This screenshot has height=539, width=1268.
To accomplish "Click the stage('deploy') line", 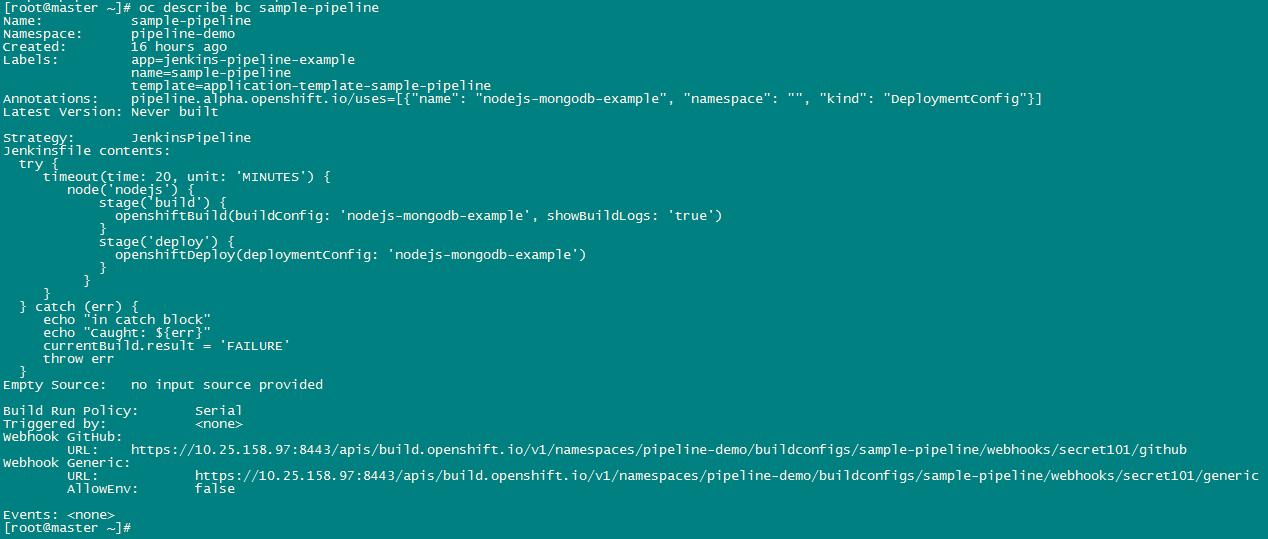I will coord(166,241).
